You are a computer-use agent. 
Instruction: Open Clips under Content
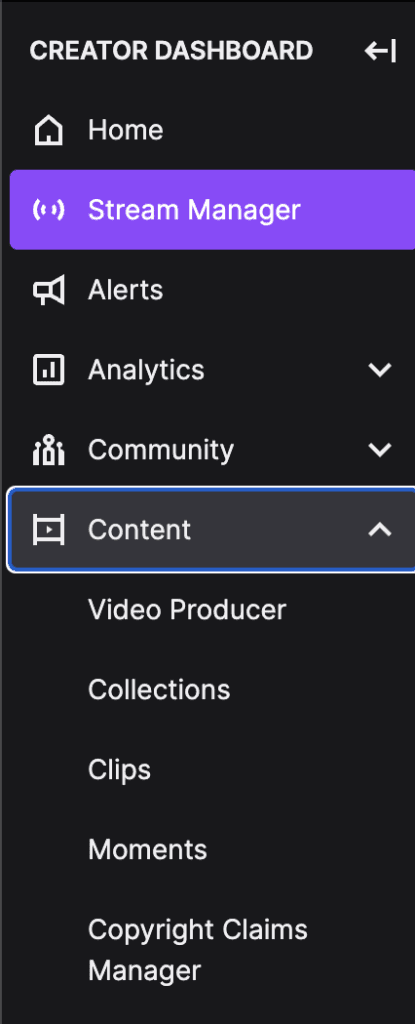[x=120, y=770]
